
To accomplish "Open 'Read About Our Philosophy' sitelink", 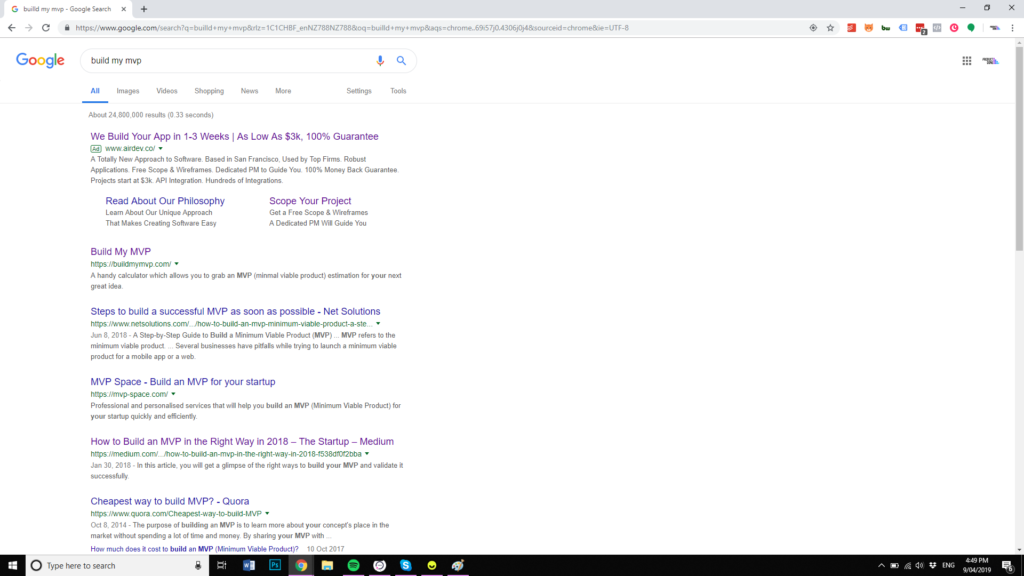I will 165,201.
